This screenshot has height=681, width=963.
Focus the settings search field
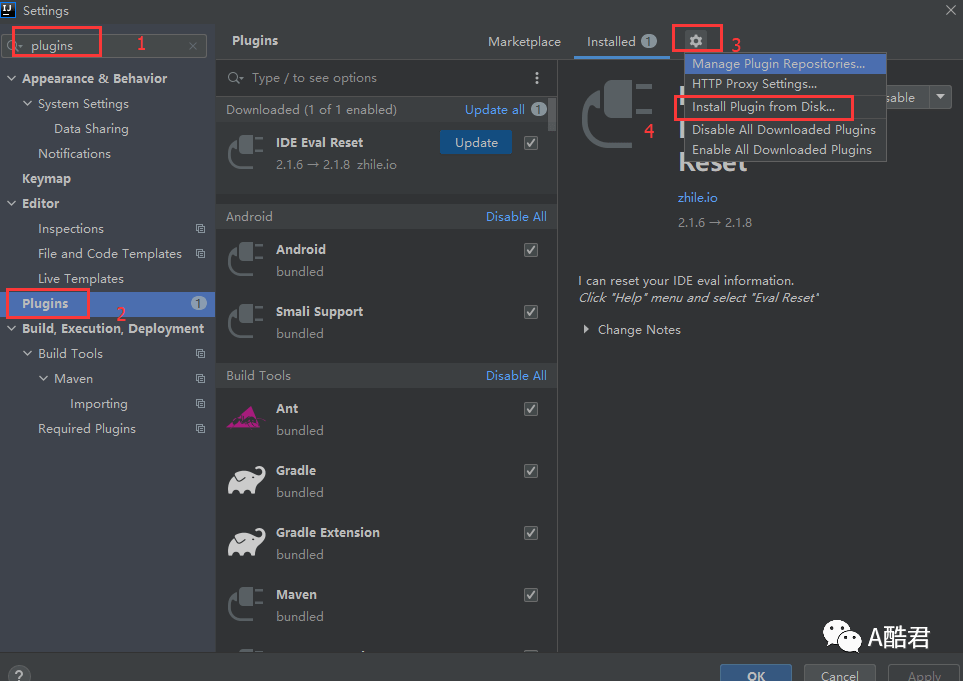click(x=104, y=46)
